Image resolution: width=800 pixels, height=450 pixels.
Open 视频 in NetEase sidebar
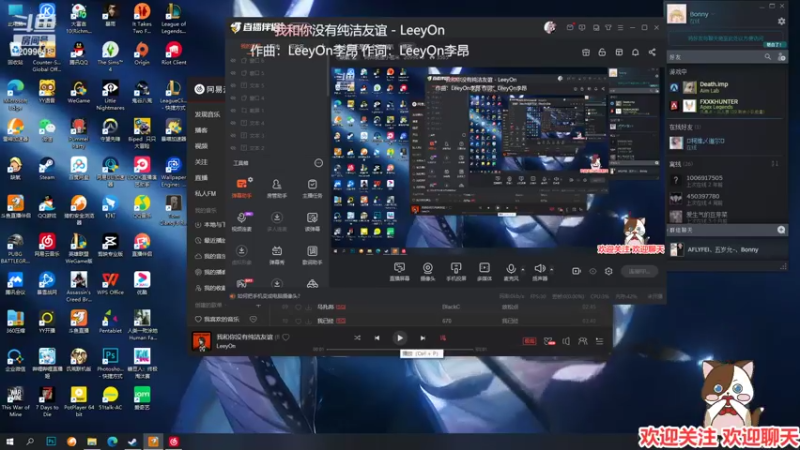tap(201, 146)
